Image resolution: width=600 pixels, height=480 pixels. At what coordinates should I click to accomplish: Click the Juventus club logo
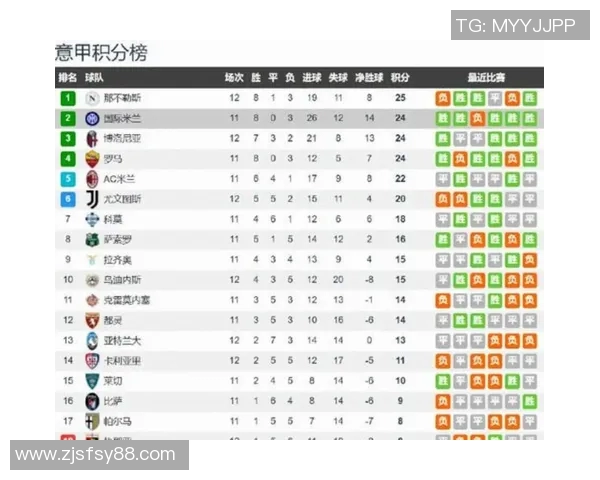[92, 199]
